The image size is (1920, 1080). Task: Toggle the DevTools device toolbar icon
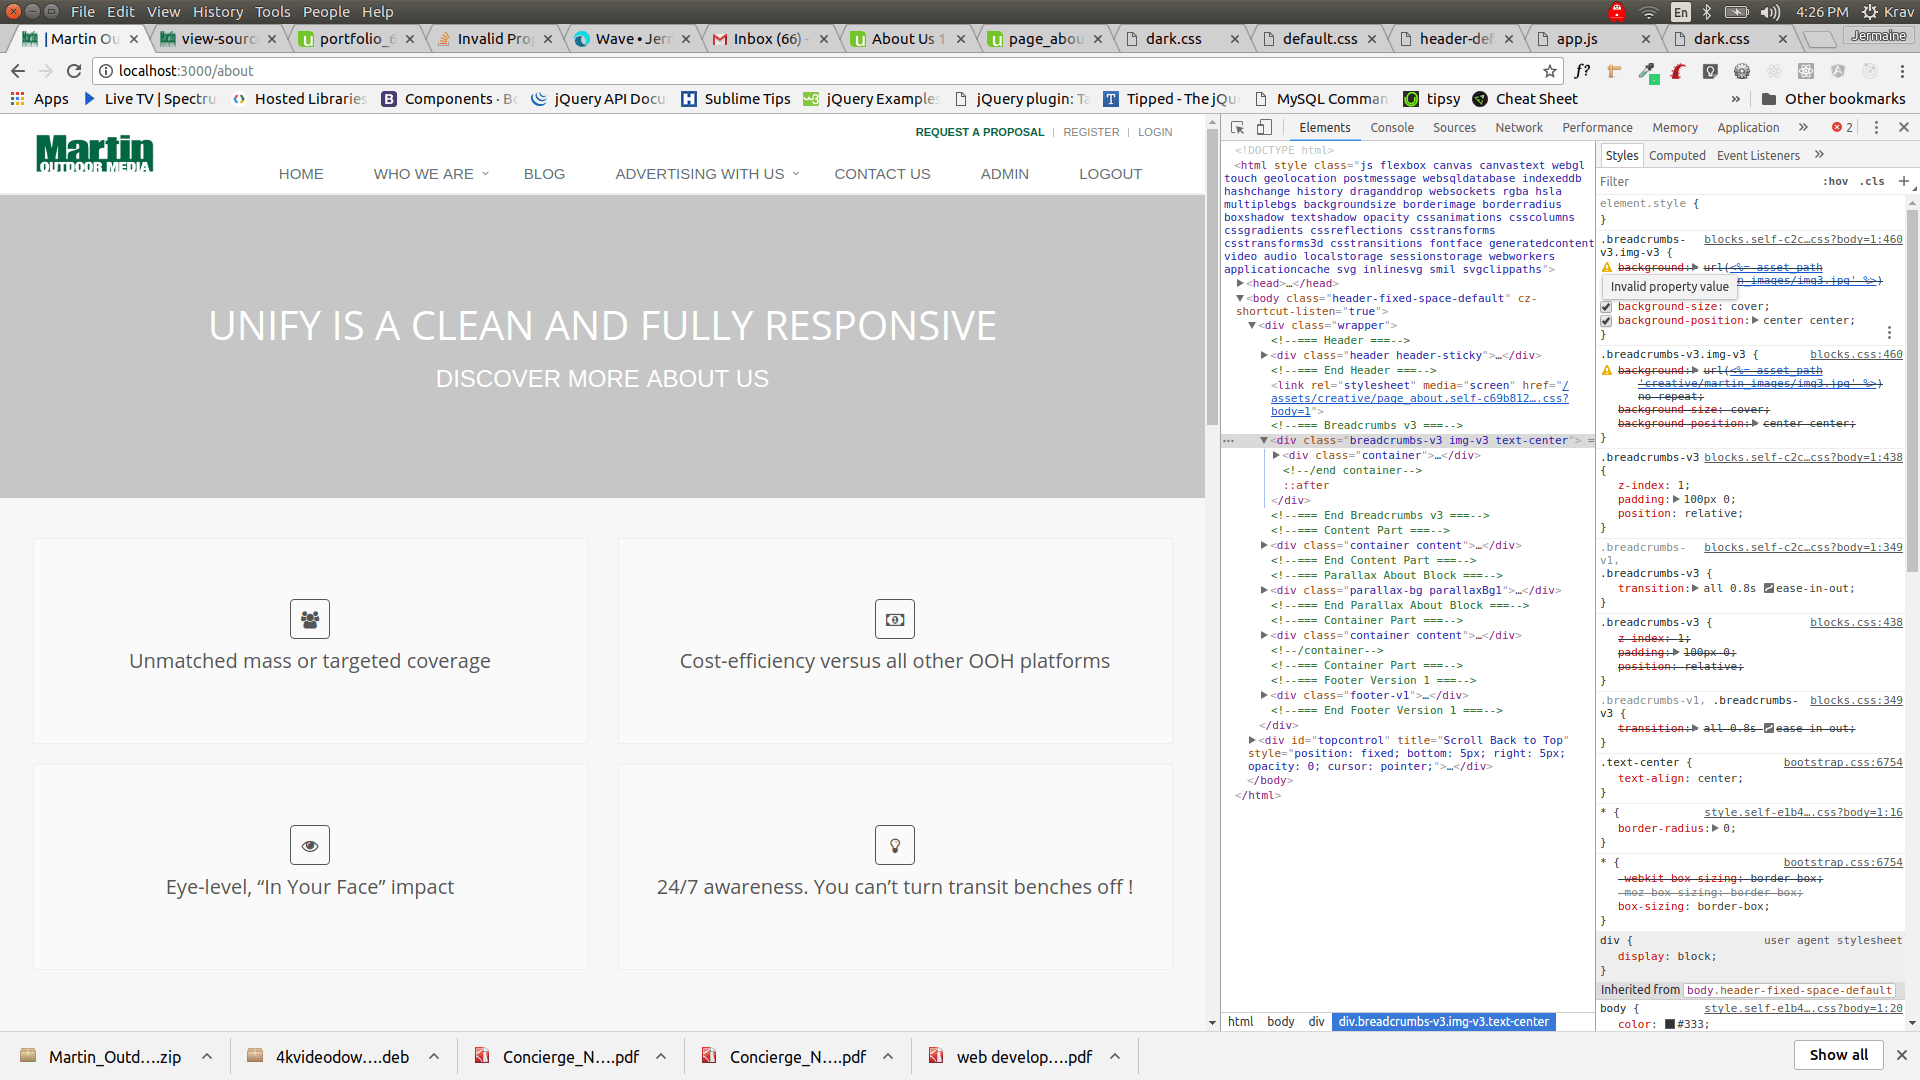coord(1264,128)
